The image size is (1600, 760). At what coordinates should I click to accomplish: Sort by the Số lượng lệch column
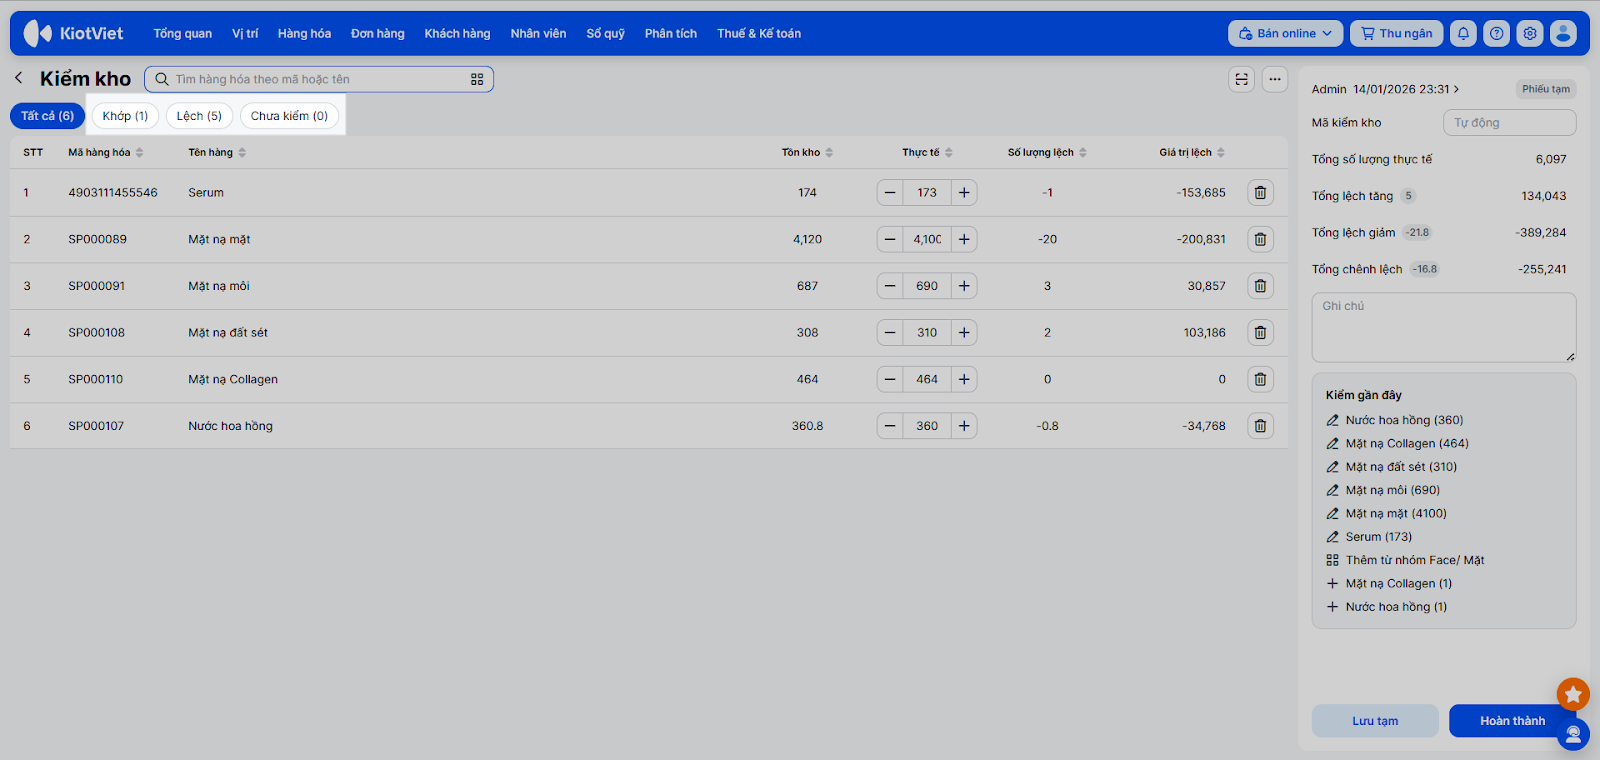coord(1047,152)
